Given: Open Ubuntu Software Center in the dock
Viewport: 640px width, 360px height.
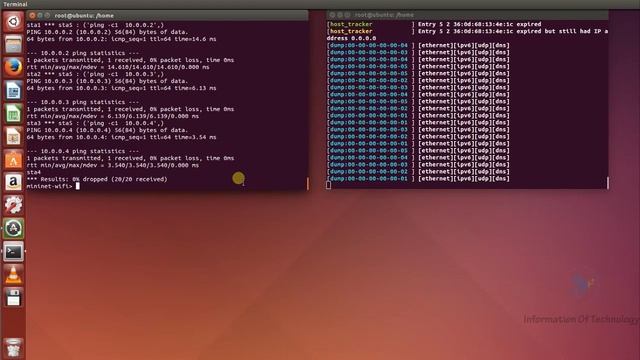Looking at the screenshot, I should coord(13,159).
